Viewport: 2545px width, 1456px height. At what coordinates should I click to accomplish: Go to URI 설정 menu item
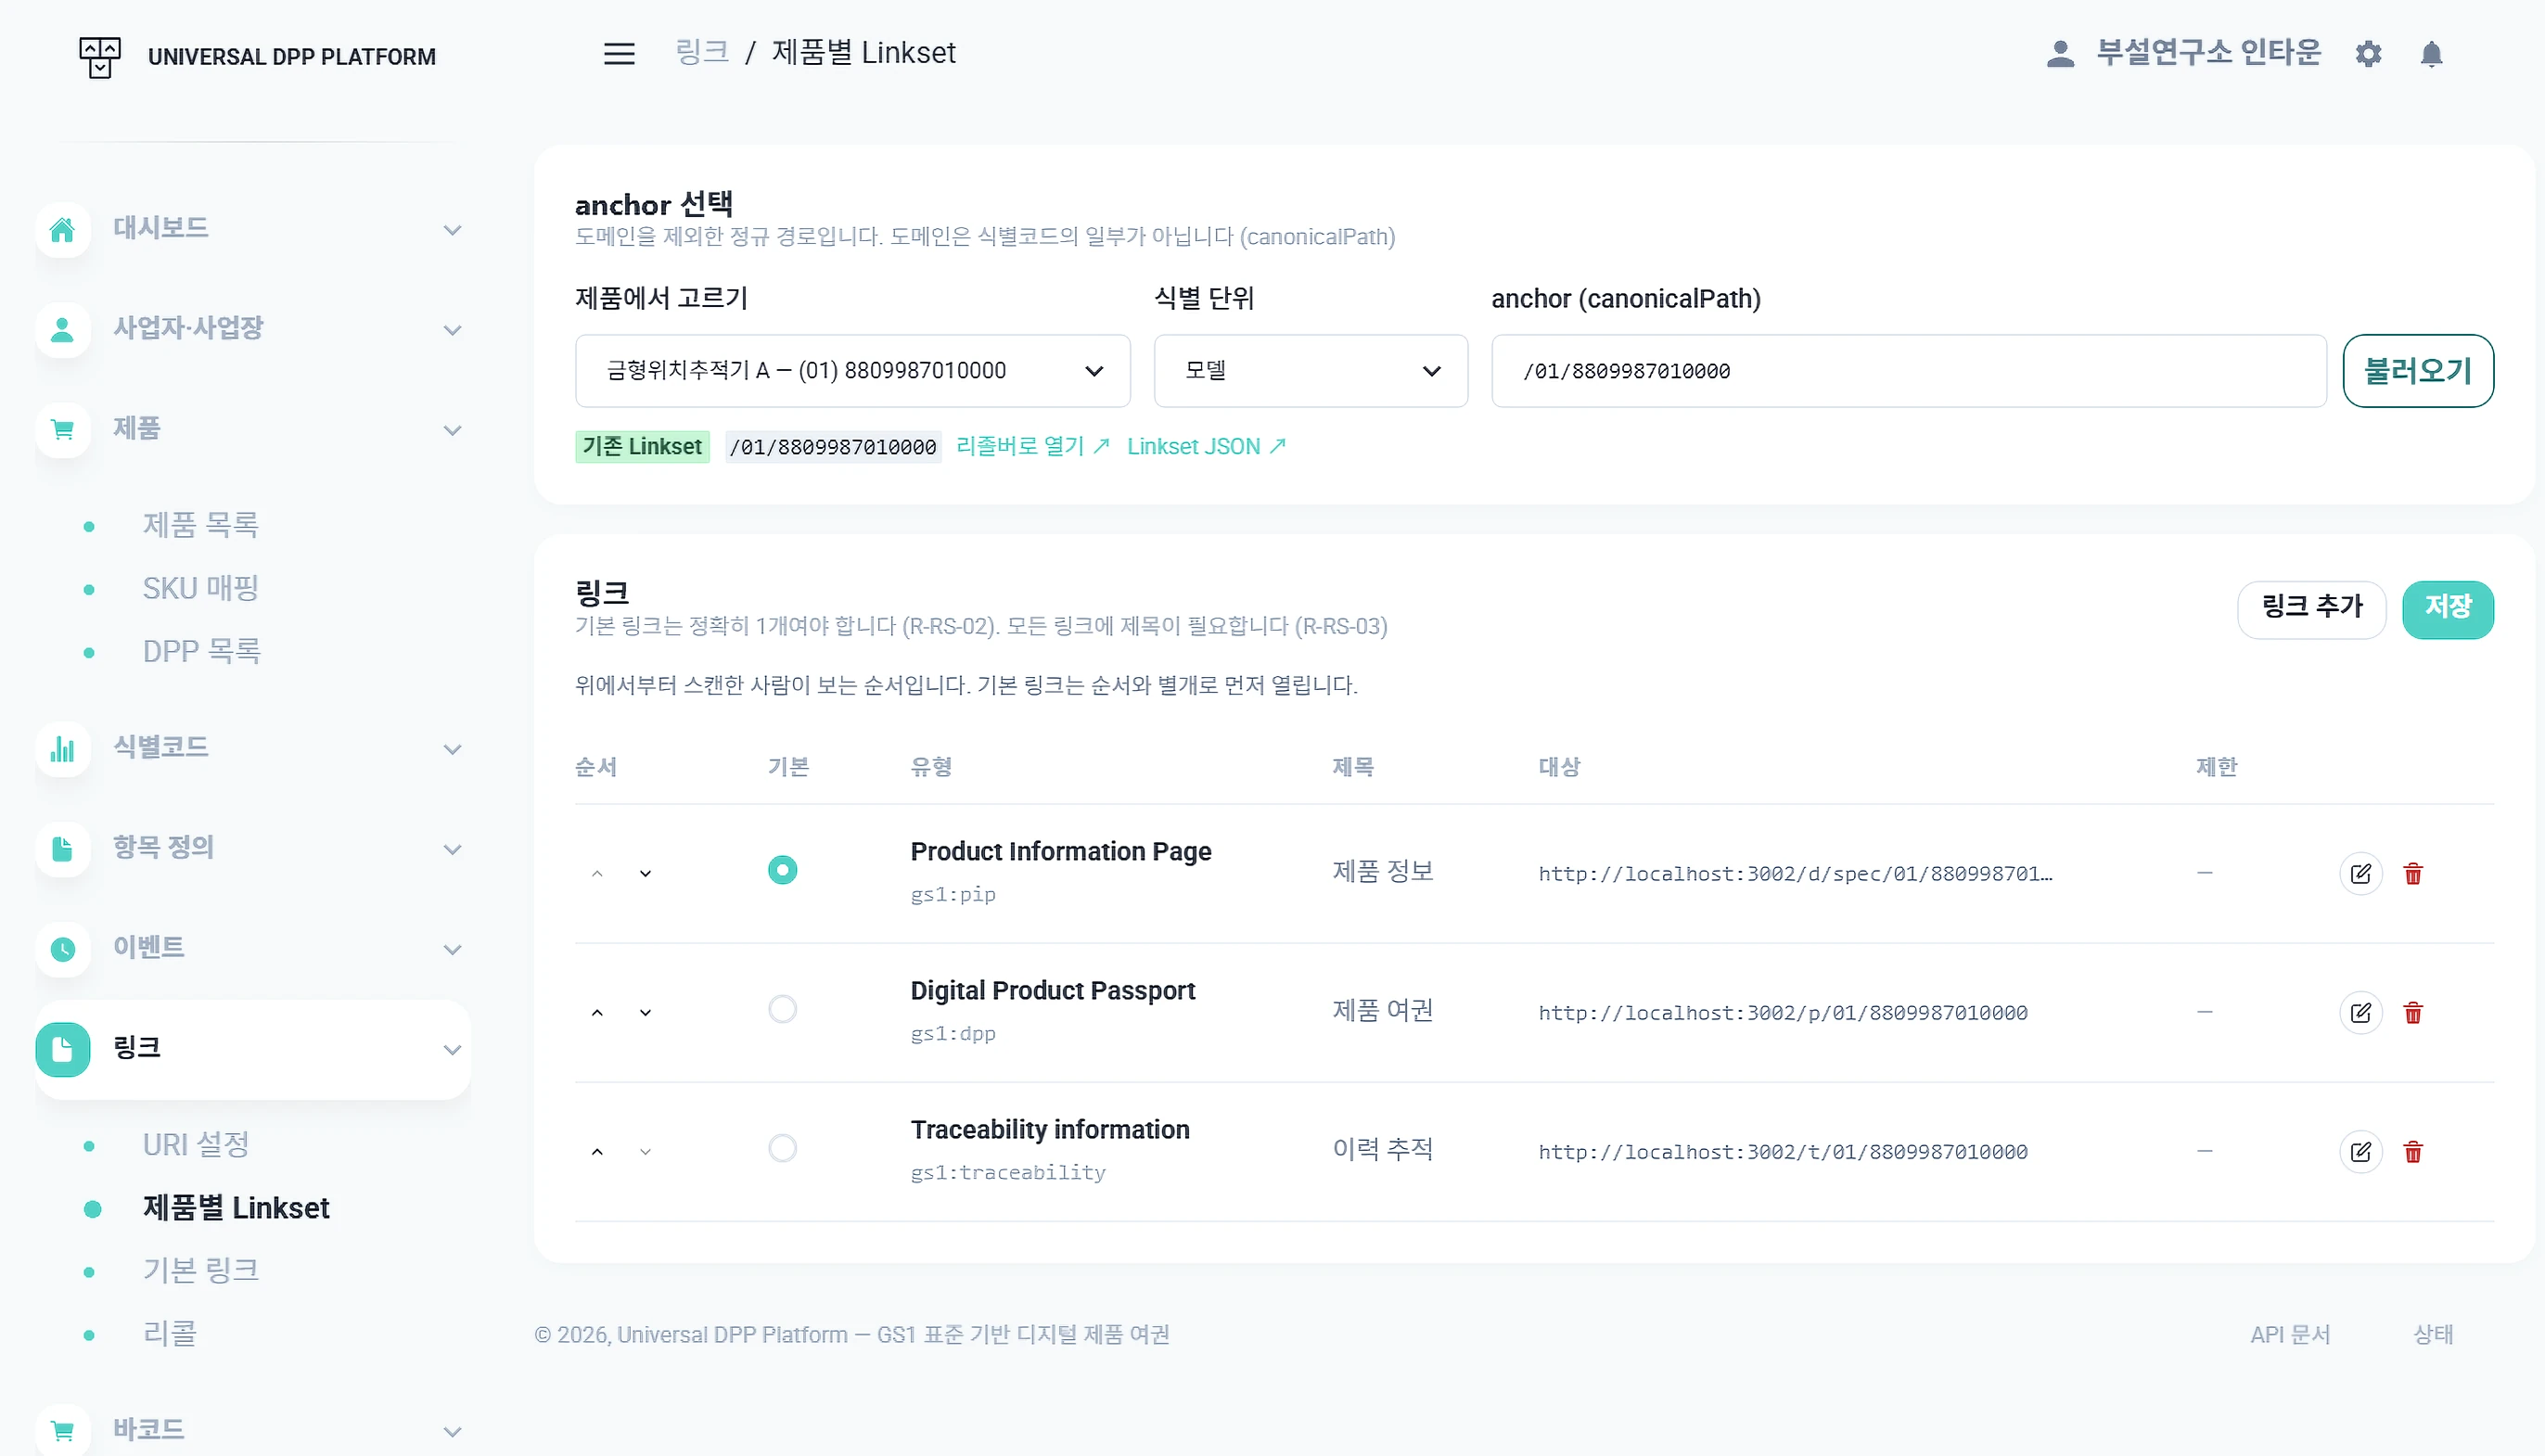196,1144
